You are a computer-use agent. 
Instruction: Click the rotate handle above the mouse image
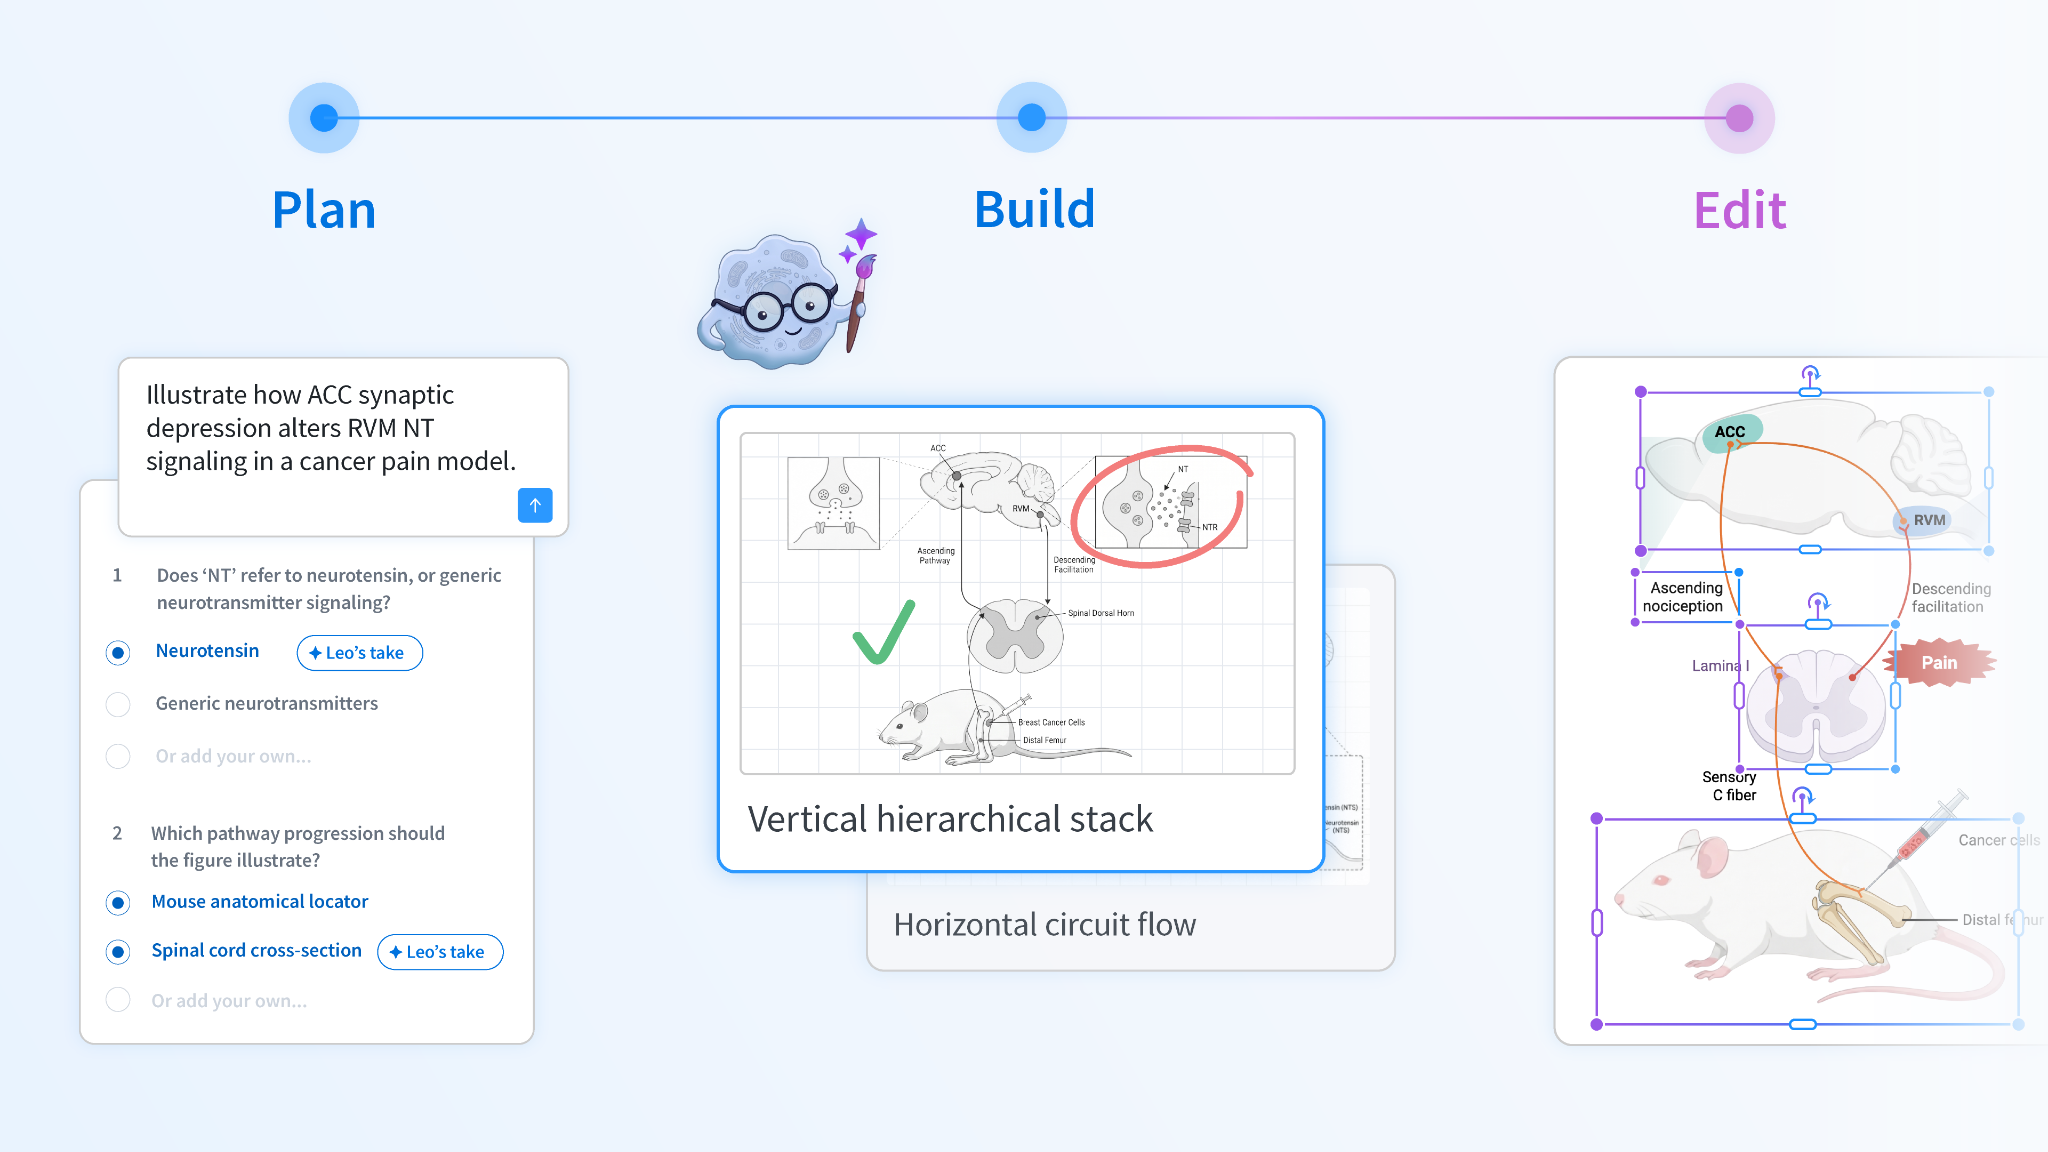pyautogui.click(x=1802, y=797)
